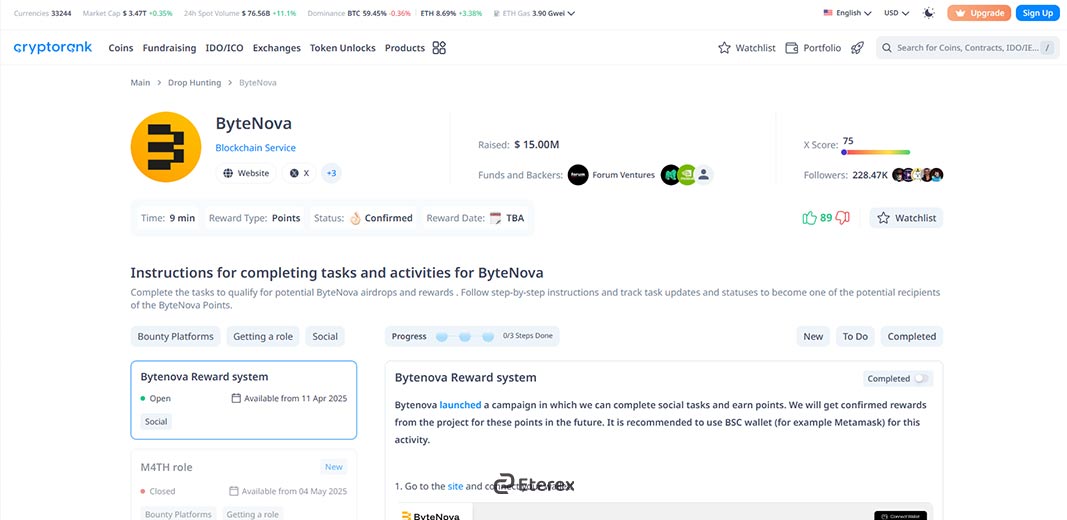Click the 24h Spot Volume stat
This screenshot has width=1067, height=520.
point(240,13)
